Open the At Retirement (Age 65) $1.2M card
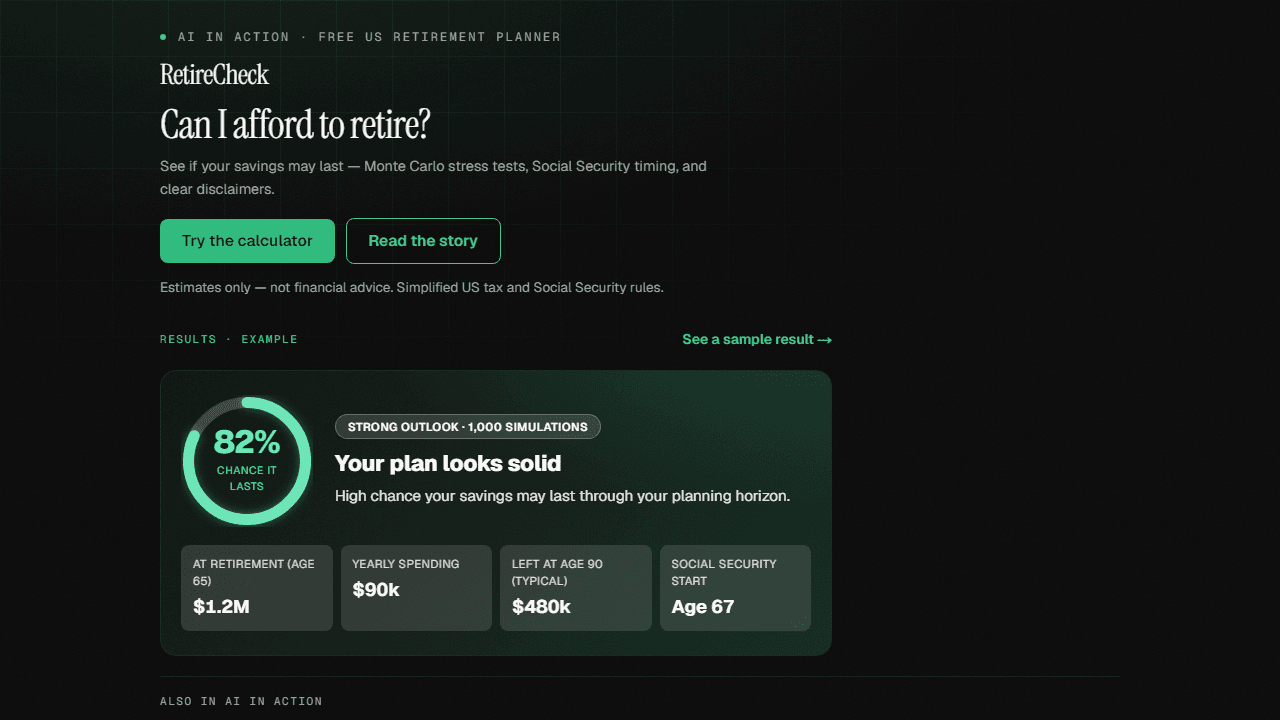 [x=257, y=588]
